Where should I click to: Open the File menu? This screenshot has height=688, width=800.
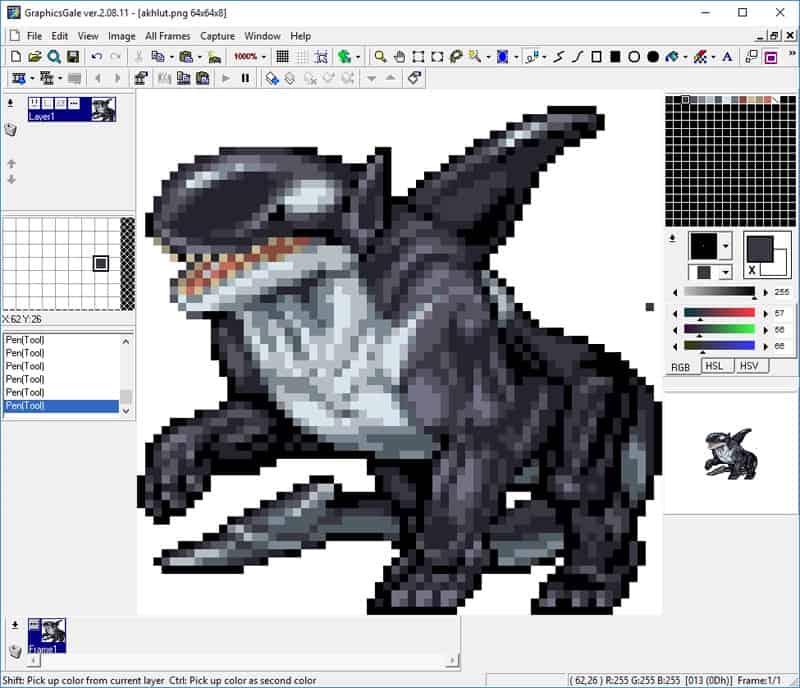point(34,36)
